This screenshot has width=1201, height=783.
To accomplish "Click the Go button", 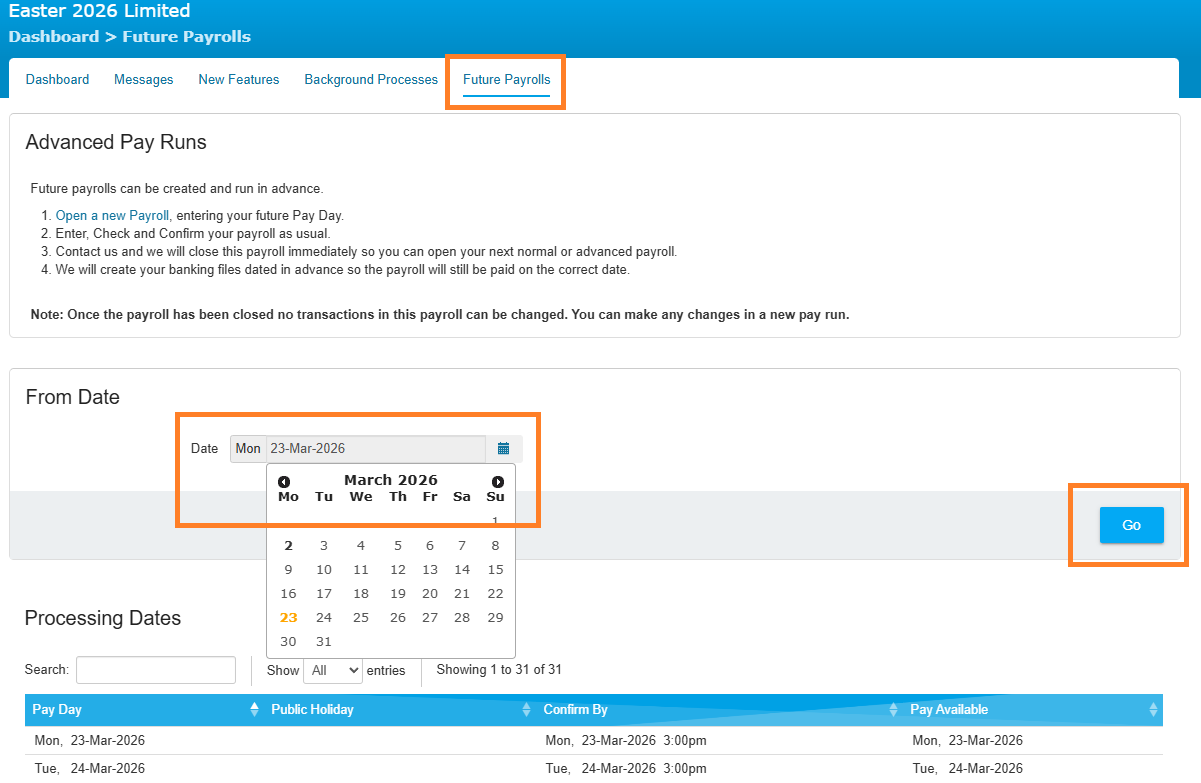I will click(1131, 525).
